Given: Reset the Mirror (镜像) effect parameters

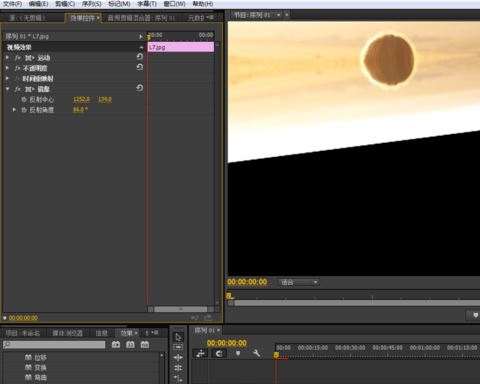Looking at the screenshot, I should click(x=140, y=88).
